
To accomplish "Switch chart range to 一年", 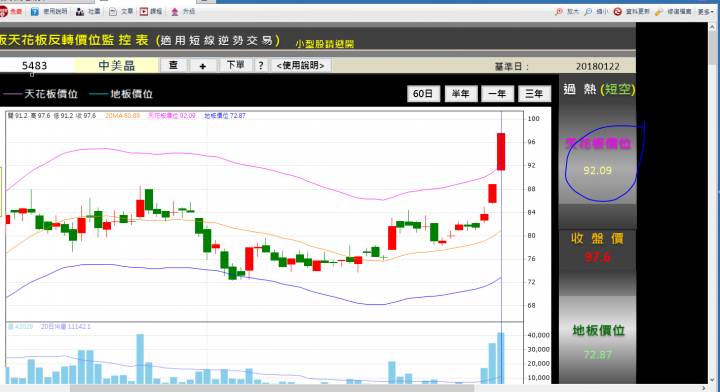I will (497, 94).
